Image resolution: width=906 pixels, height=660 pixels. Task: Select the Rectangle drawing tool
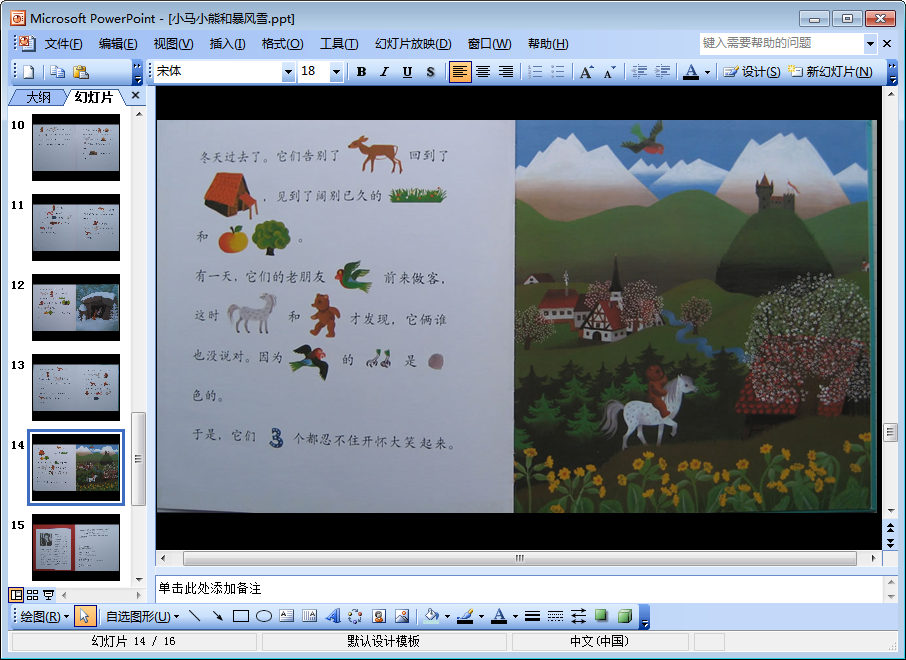(241, 617)
